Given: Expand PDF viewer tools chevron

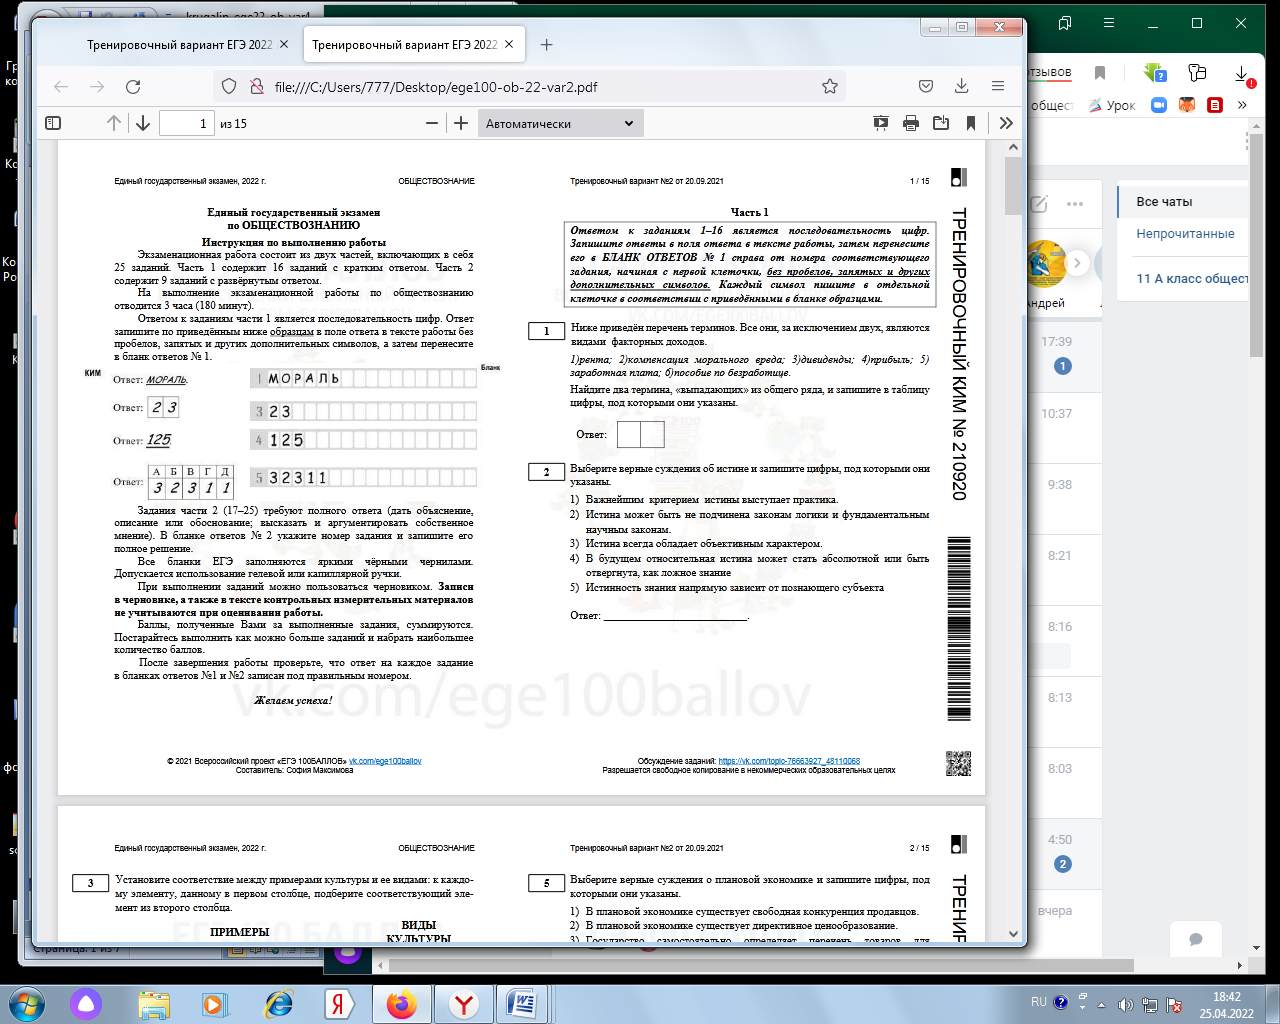Looking at the screenshot, I should click(1006, 123).
